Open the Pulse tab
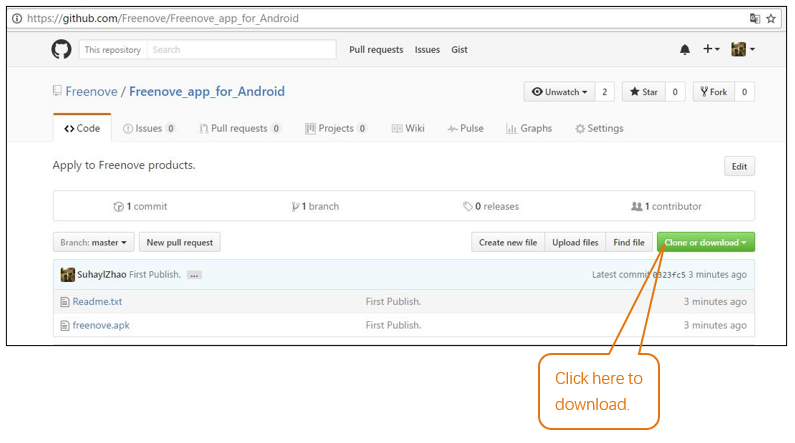 click(x=465, y=128)
